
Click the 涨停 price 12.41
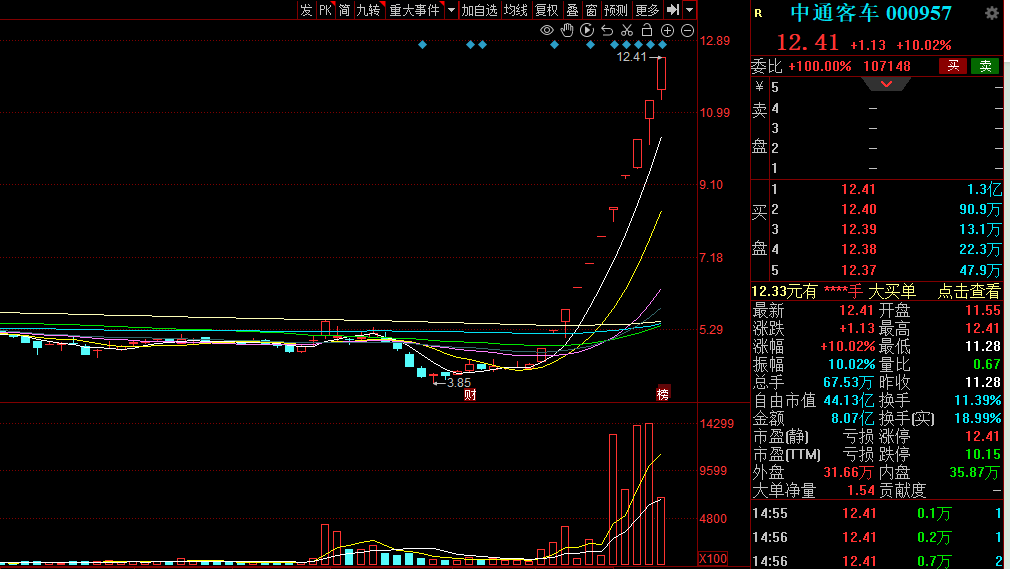(983, 436)
